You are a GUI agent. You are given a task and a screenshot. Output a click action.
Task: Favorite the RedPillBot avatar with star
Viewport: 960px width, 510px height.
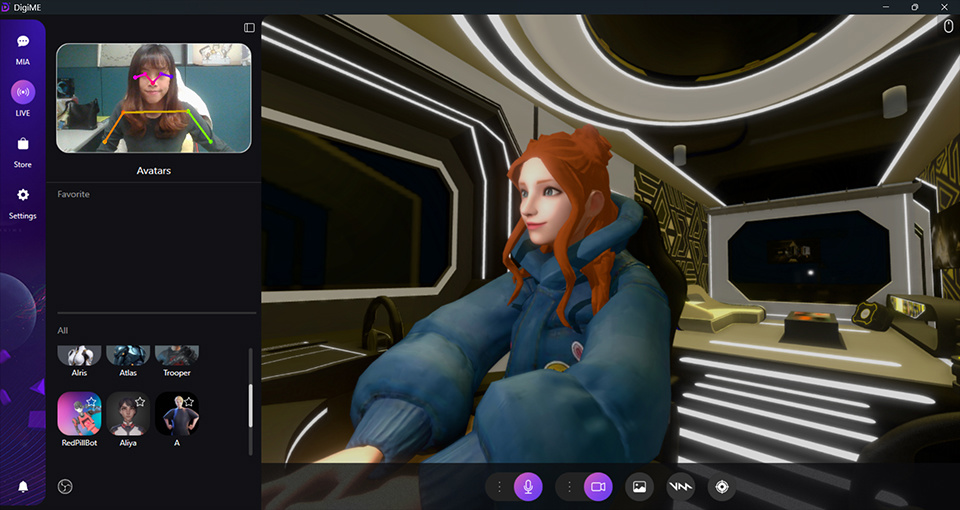92,401
